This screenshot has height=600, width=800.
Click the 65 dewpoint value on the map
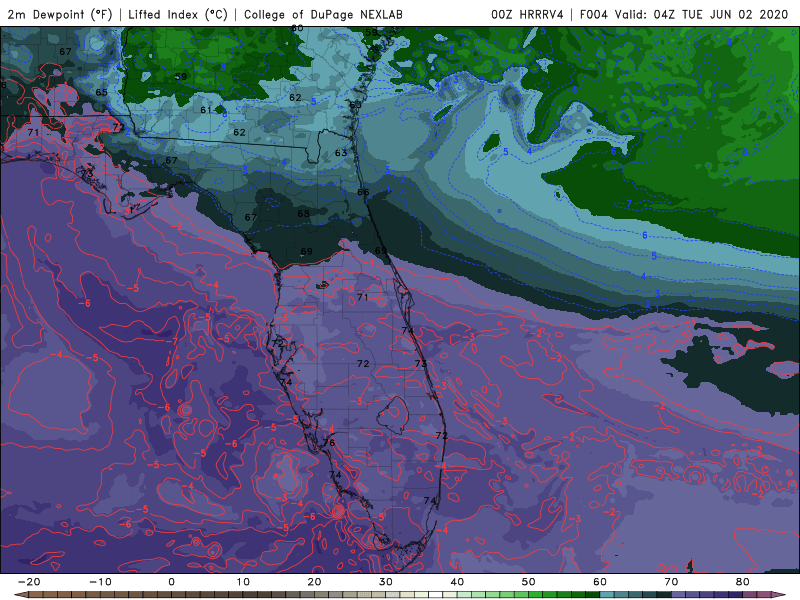pos(102,92)
